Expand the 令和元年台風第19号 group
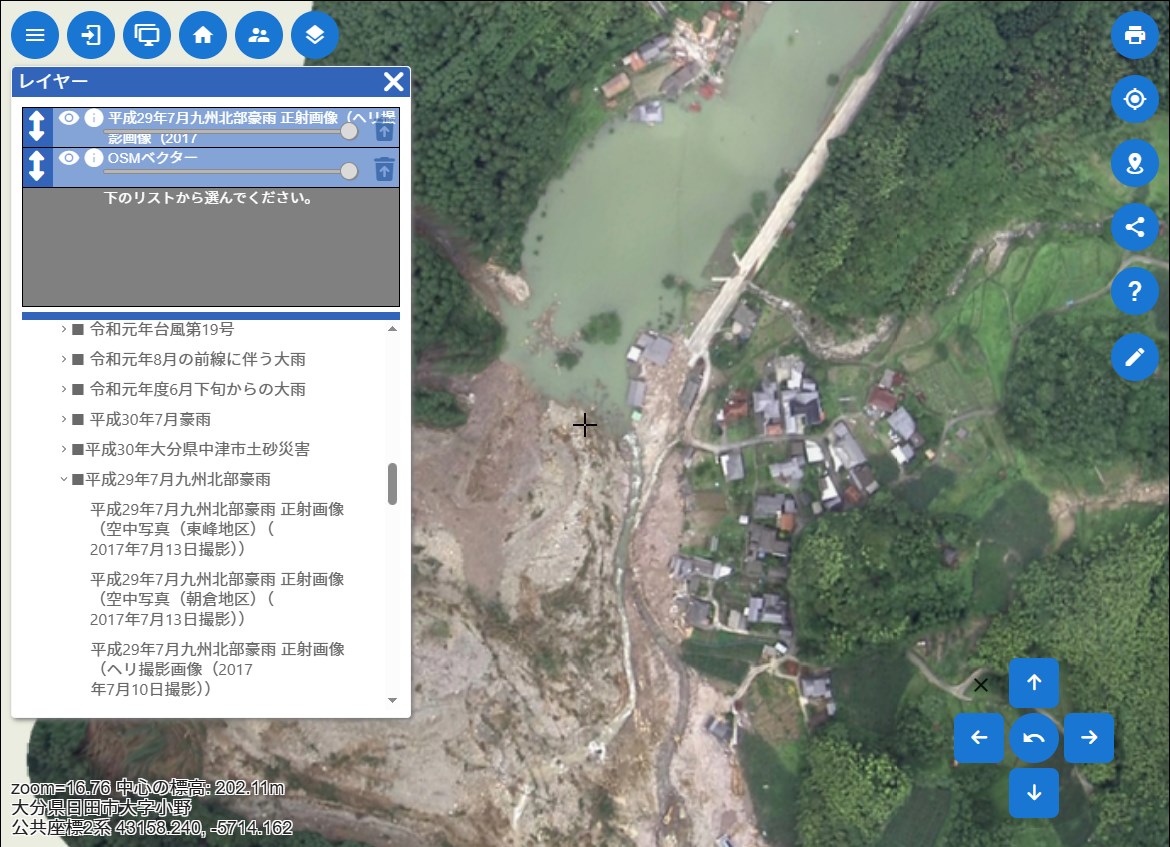This screenshot has width=1170, height=847. tap(63, 329)
